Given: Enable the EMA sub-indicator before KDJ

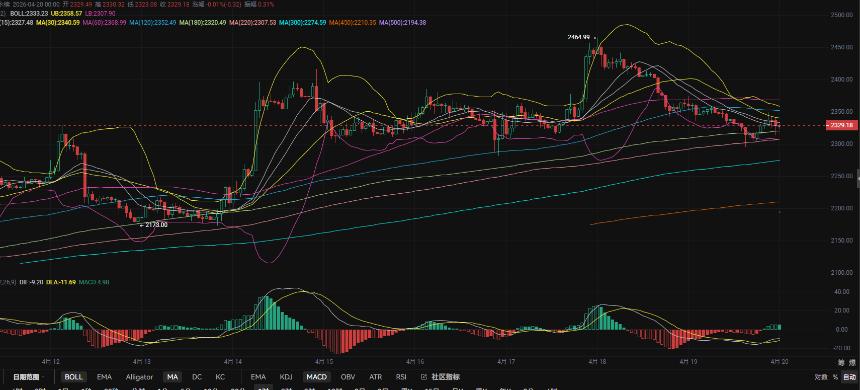Looking at the screenshot, I should [258, 377].
